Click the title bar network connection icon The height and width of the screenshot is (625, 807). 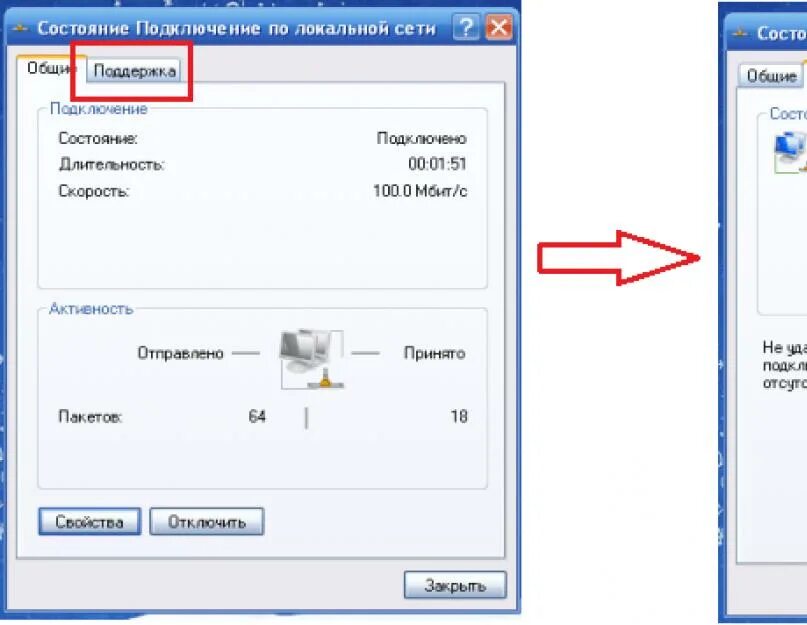(x=20, y=28)
